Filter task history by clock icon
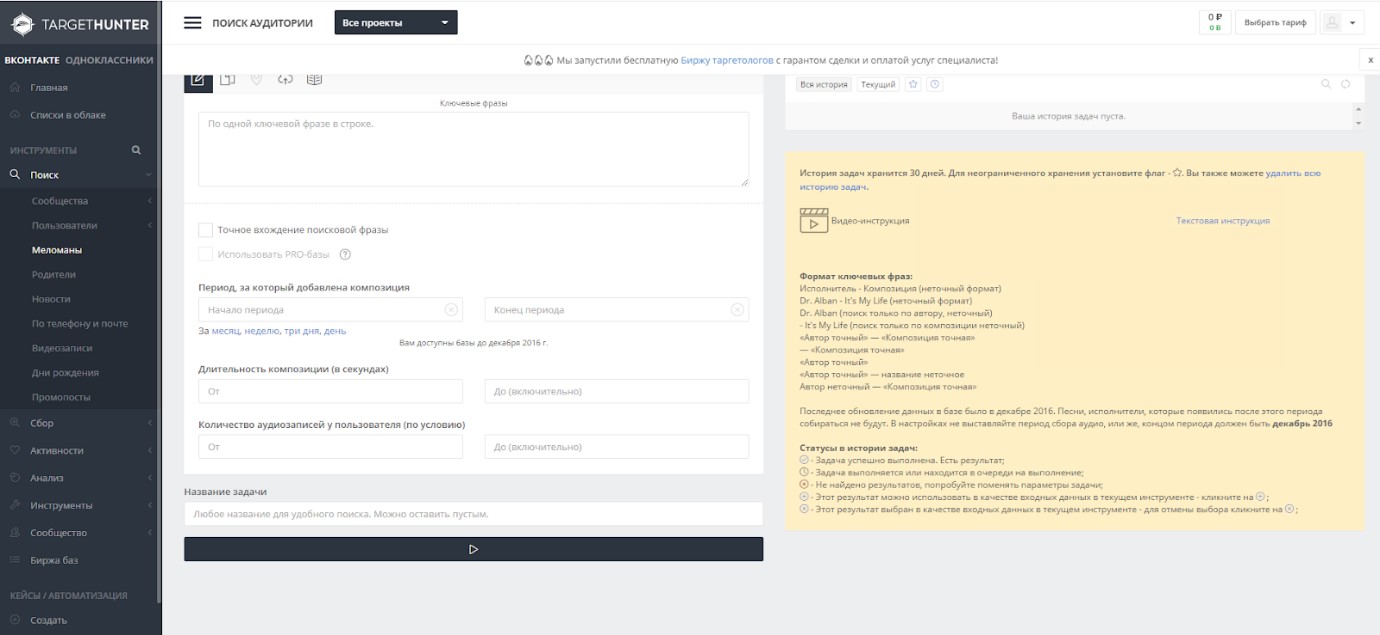Image resolution: width=1380 pixels, height=635 pixels. point(935,85)
